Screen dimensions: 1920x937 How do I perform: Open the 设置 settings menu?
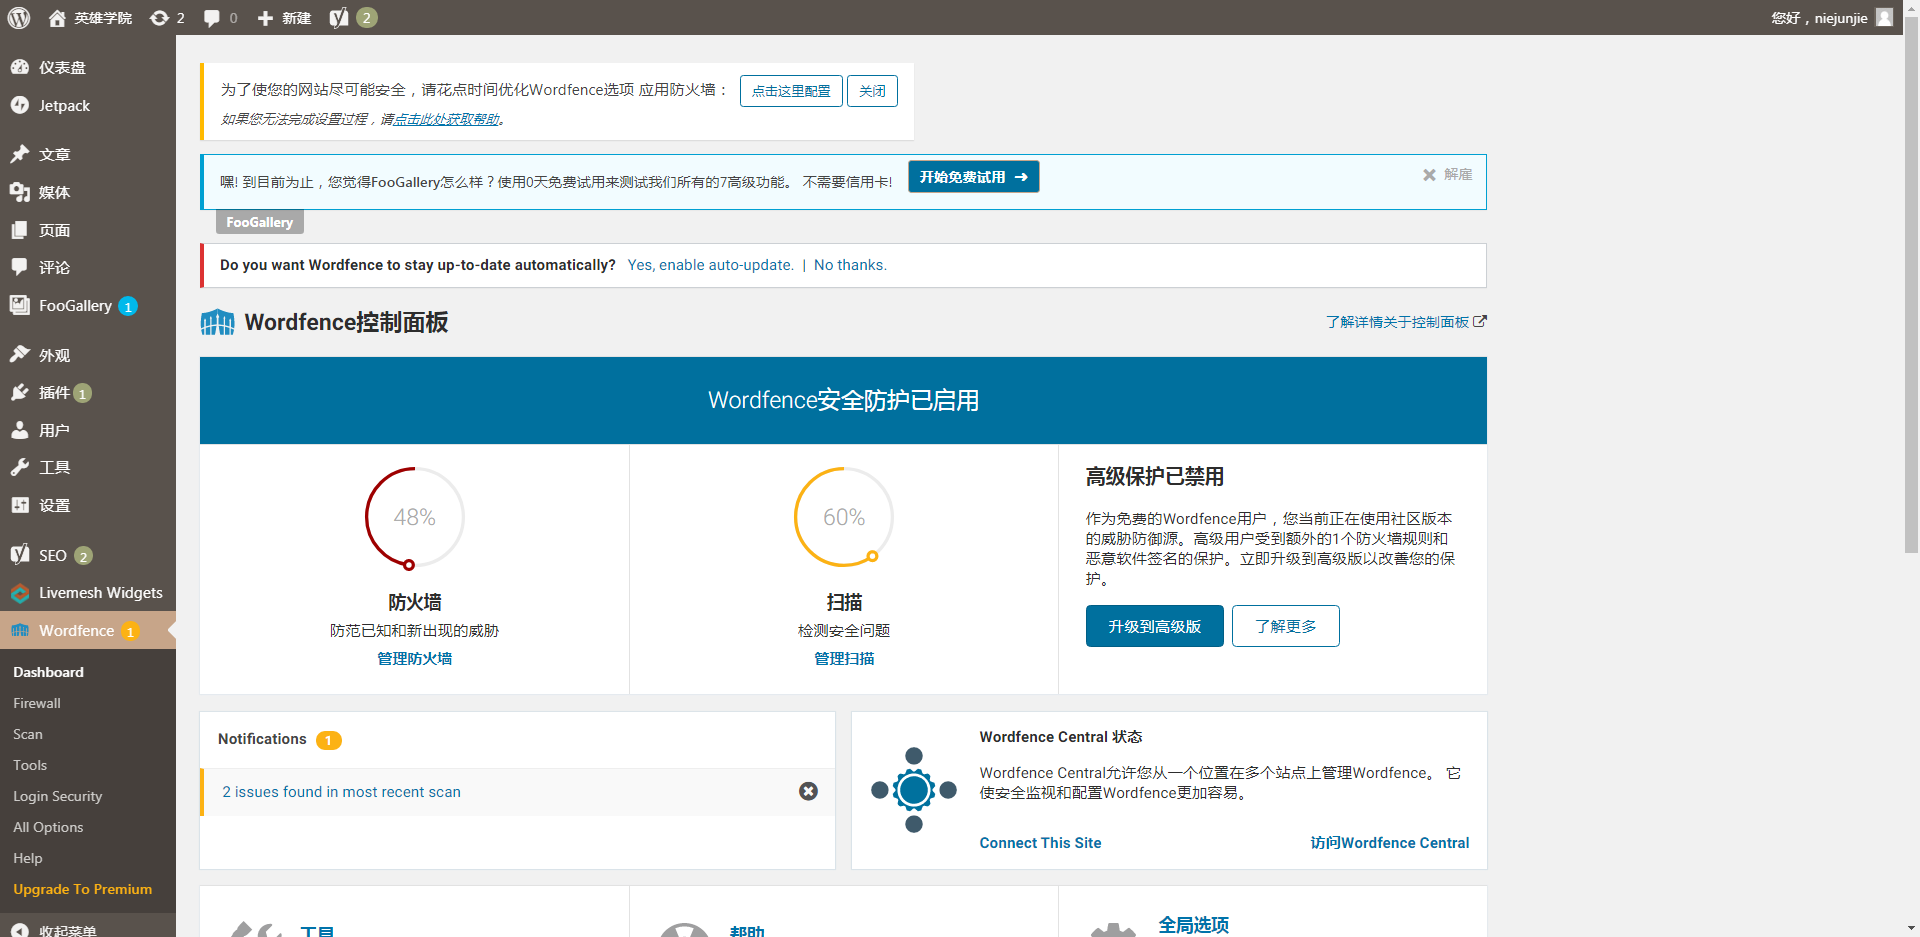point(88,505)
